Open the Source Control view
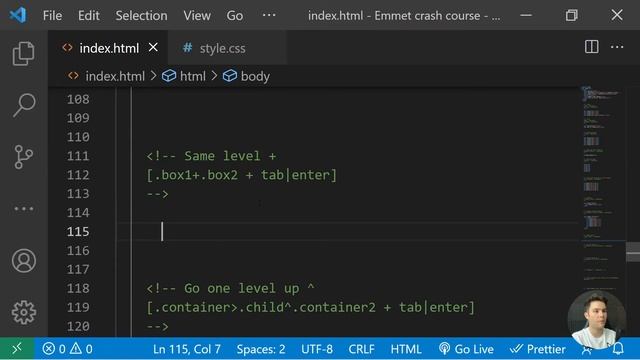This screenshot has height=360, width=640. pyautogui.click(x=24, y=157)
